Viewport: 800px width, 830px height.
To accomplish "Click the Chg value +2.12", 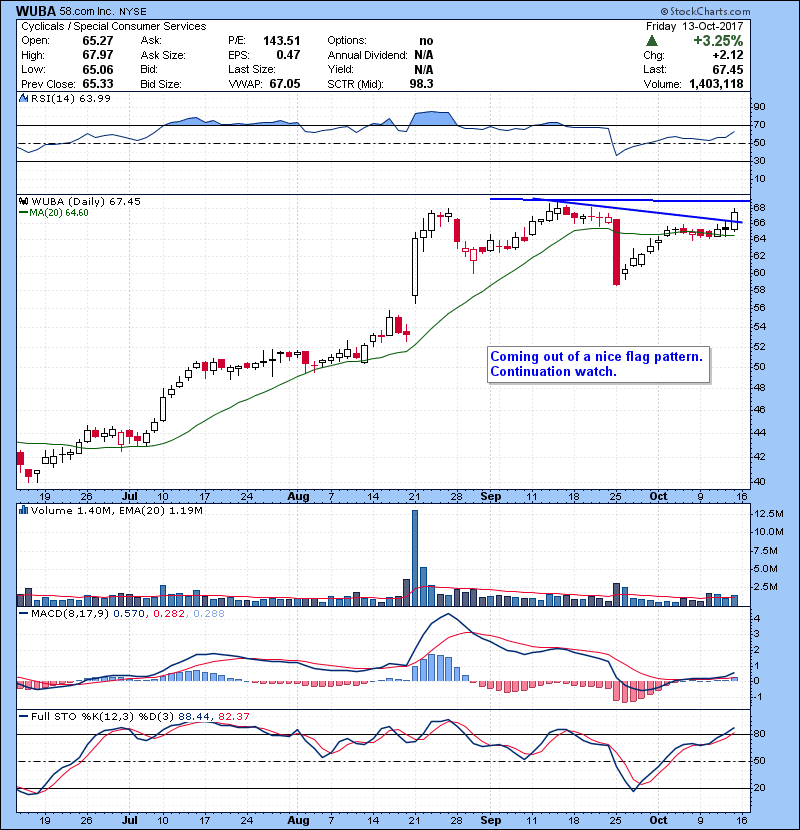I will [x=728, y=55].
